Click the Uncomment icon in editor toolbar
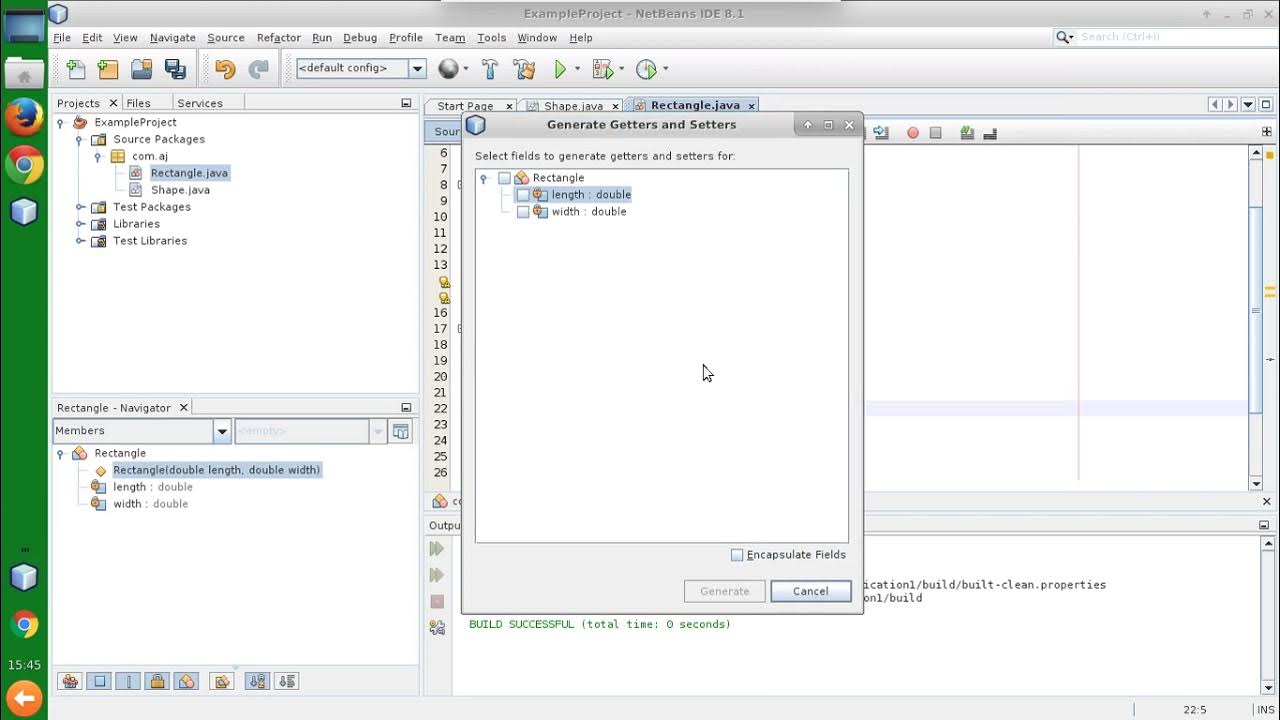Viewport: 1280px width, 720px height. pos(990,133)
